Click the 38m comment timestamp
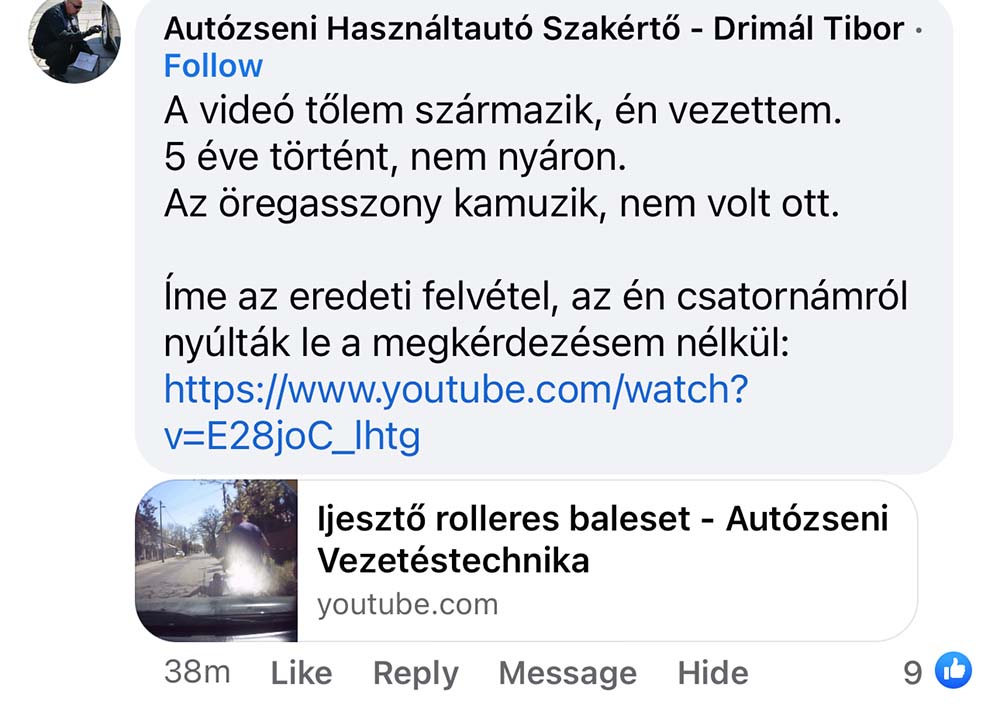Screen dimensions: 1000x712 [197, 672]
